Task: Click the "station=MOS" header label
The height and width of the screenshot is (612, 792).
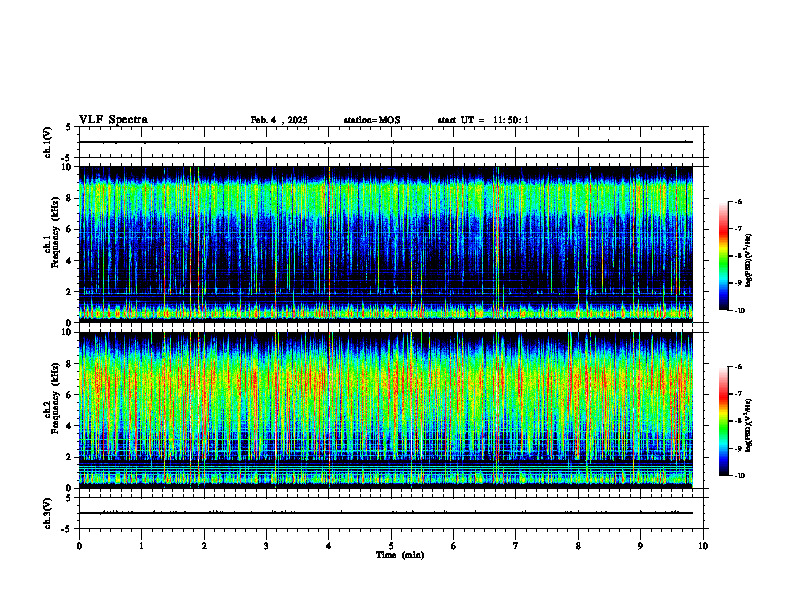Action: (x=372, y=120)
